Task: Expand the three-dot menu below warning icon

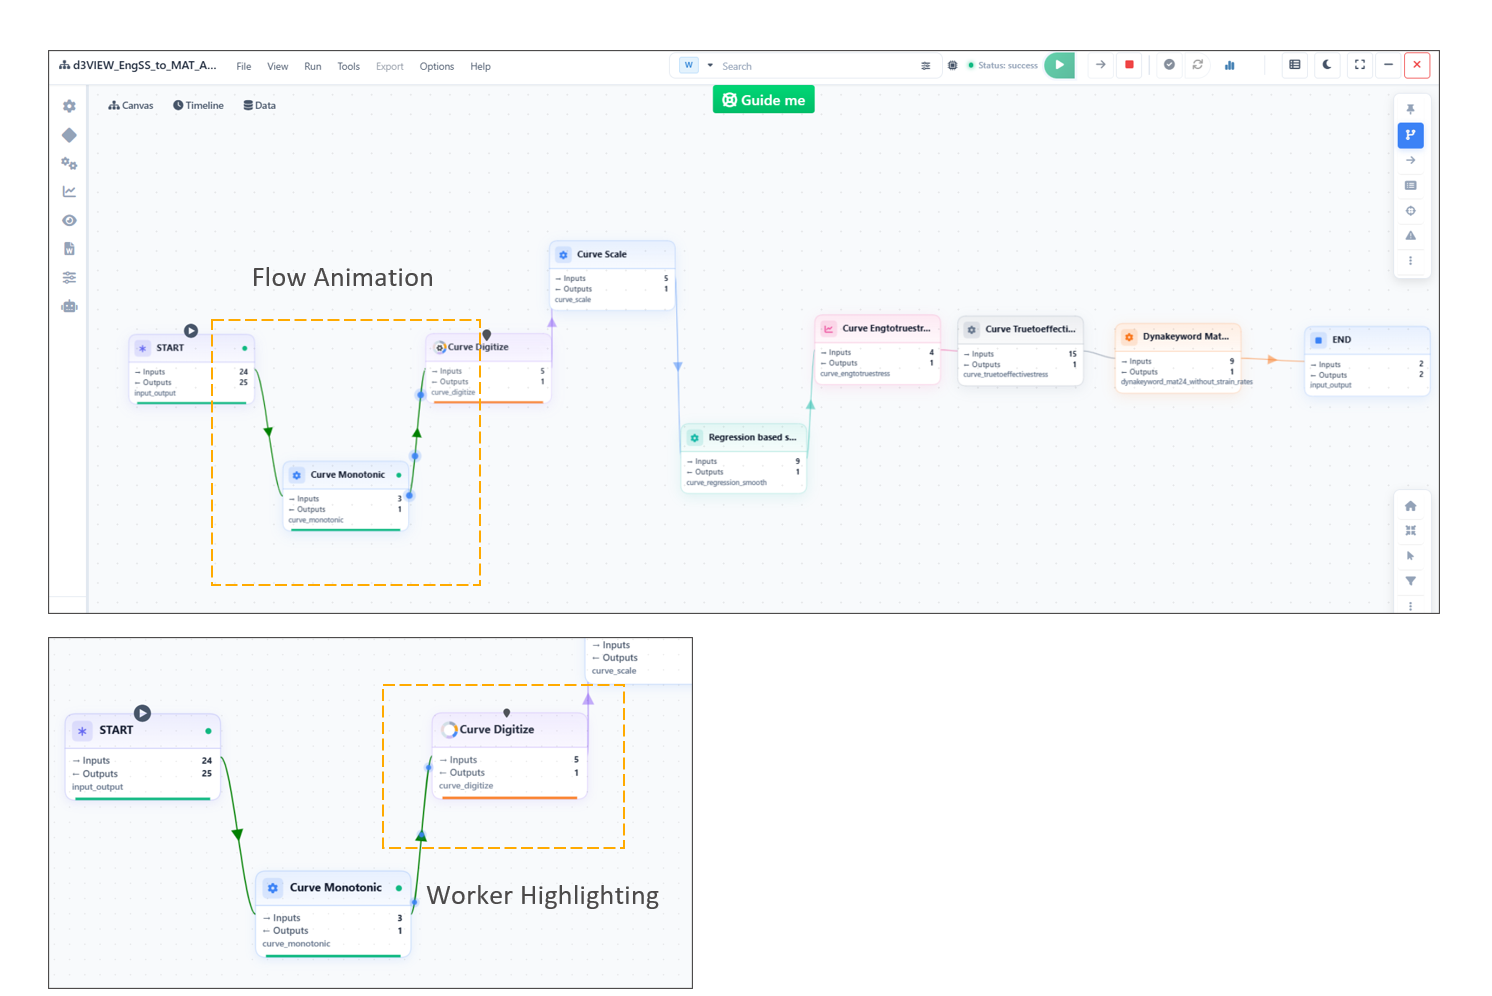Action: [1410, 261]
